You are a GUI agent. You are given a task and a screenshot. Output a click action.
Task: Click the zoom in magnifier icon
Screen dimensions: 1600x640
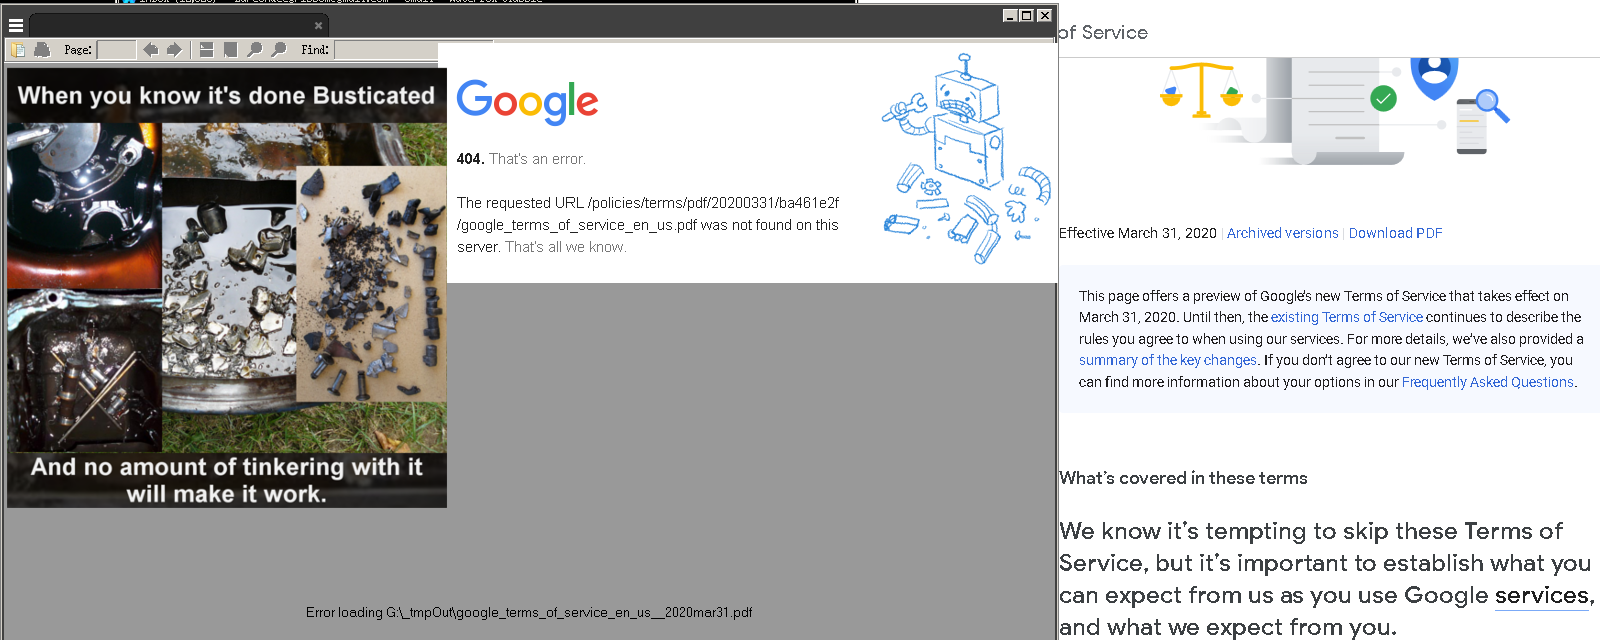pyautogui.click(x=278, y=50)
